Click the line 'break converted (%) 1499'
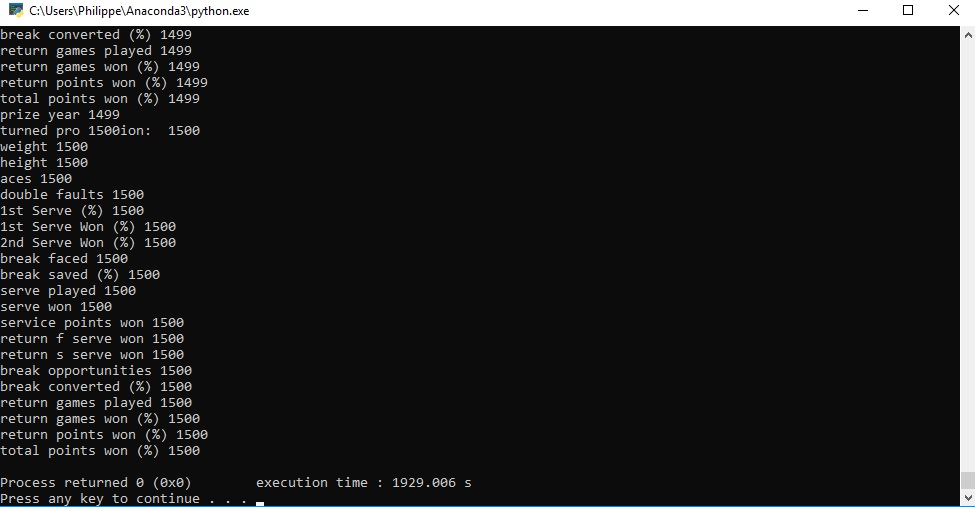Screen dimensions: 975x507 pos(96,35)
